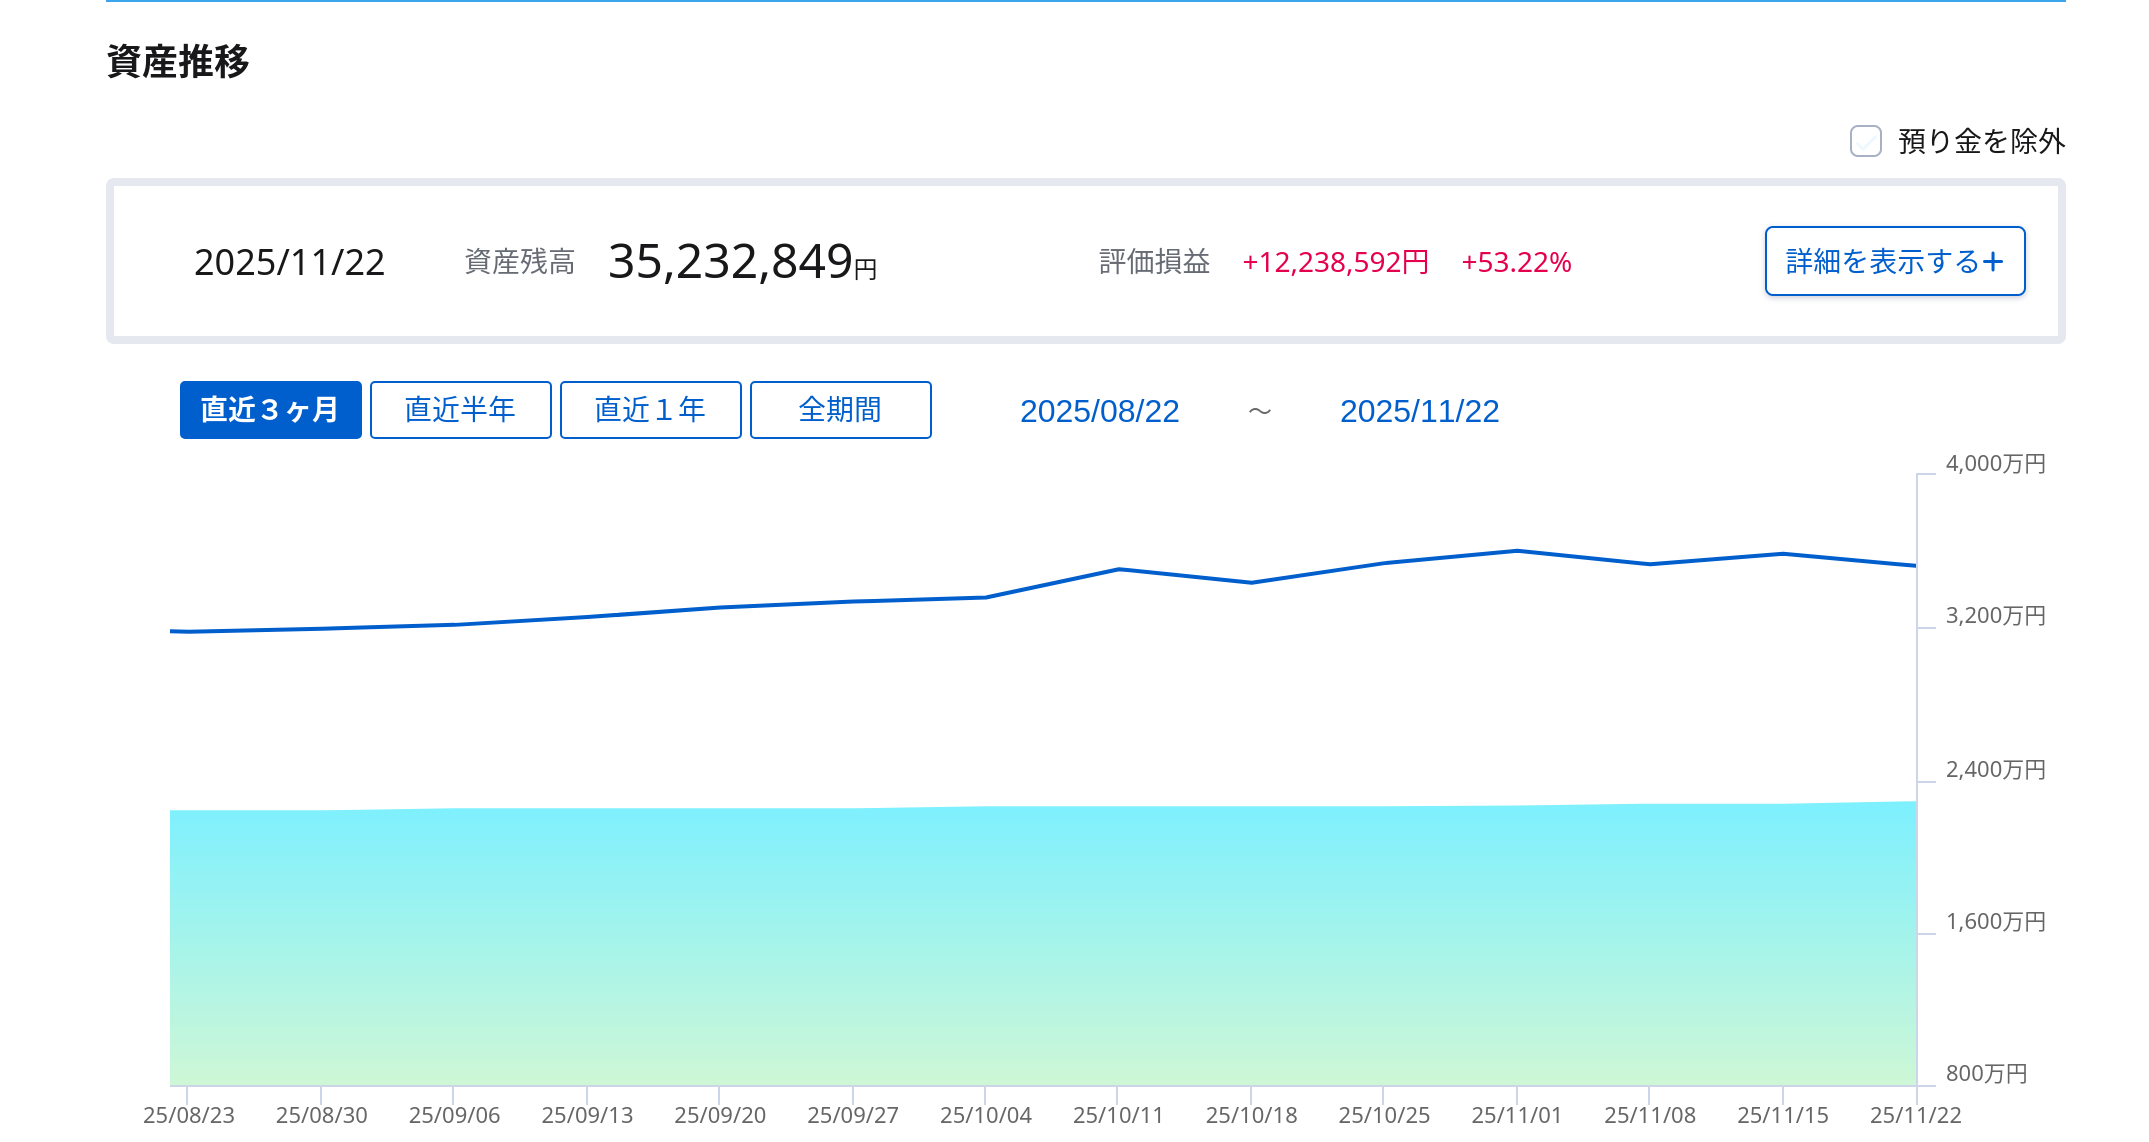Switch to 直近半年 period tab
The width and height of the screenshot is (2149, 1142).
[x=460, y=410]
